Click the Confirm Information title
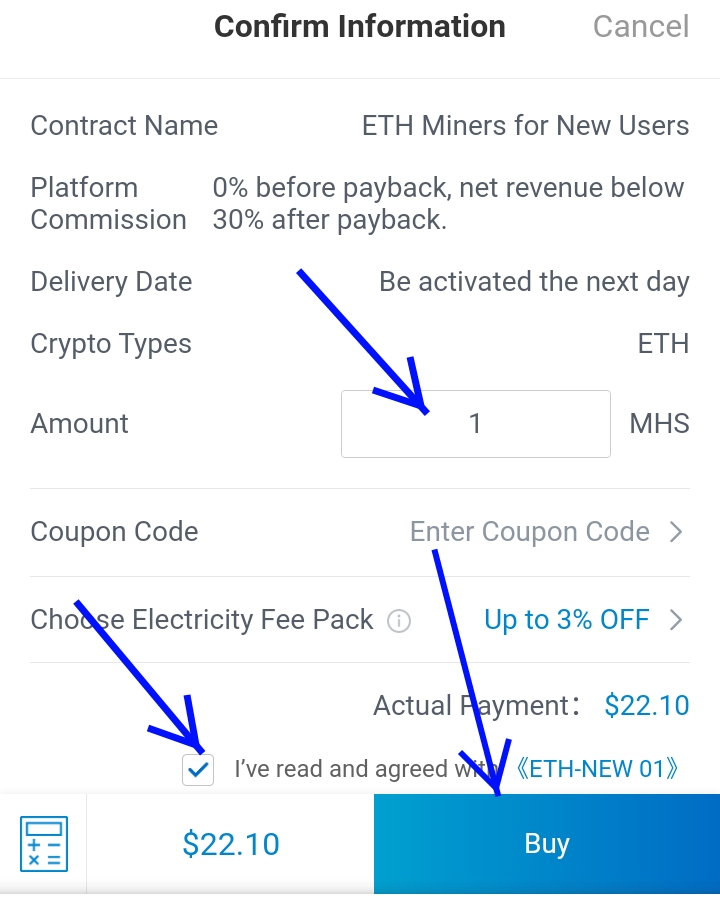The height and width of the screenshot is (903, 720). tap(360, 26)
